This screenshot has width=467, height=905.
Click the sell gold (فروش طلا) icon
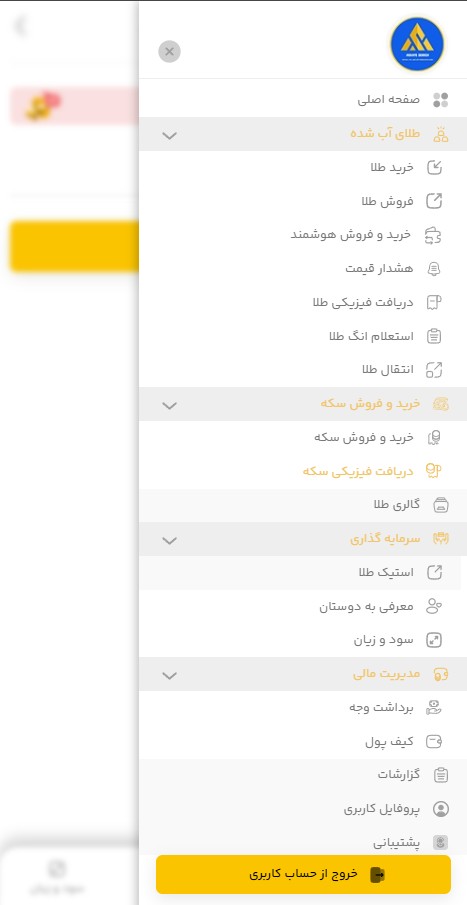pos(434,201)
